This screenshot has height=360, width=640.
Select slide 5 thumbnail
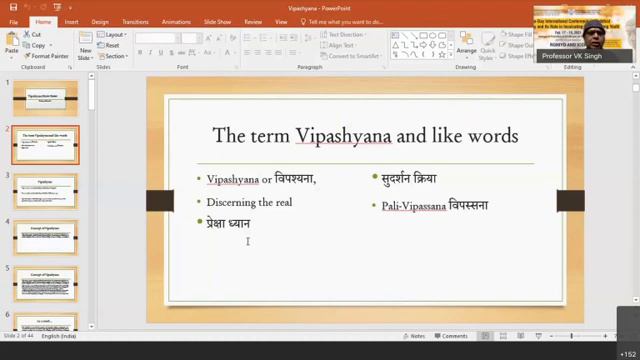click(45, 284)
